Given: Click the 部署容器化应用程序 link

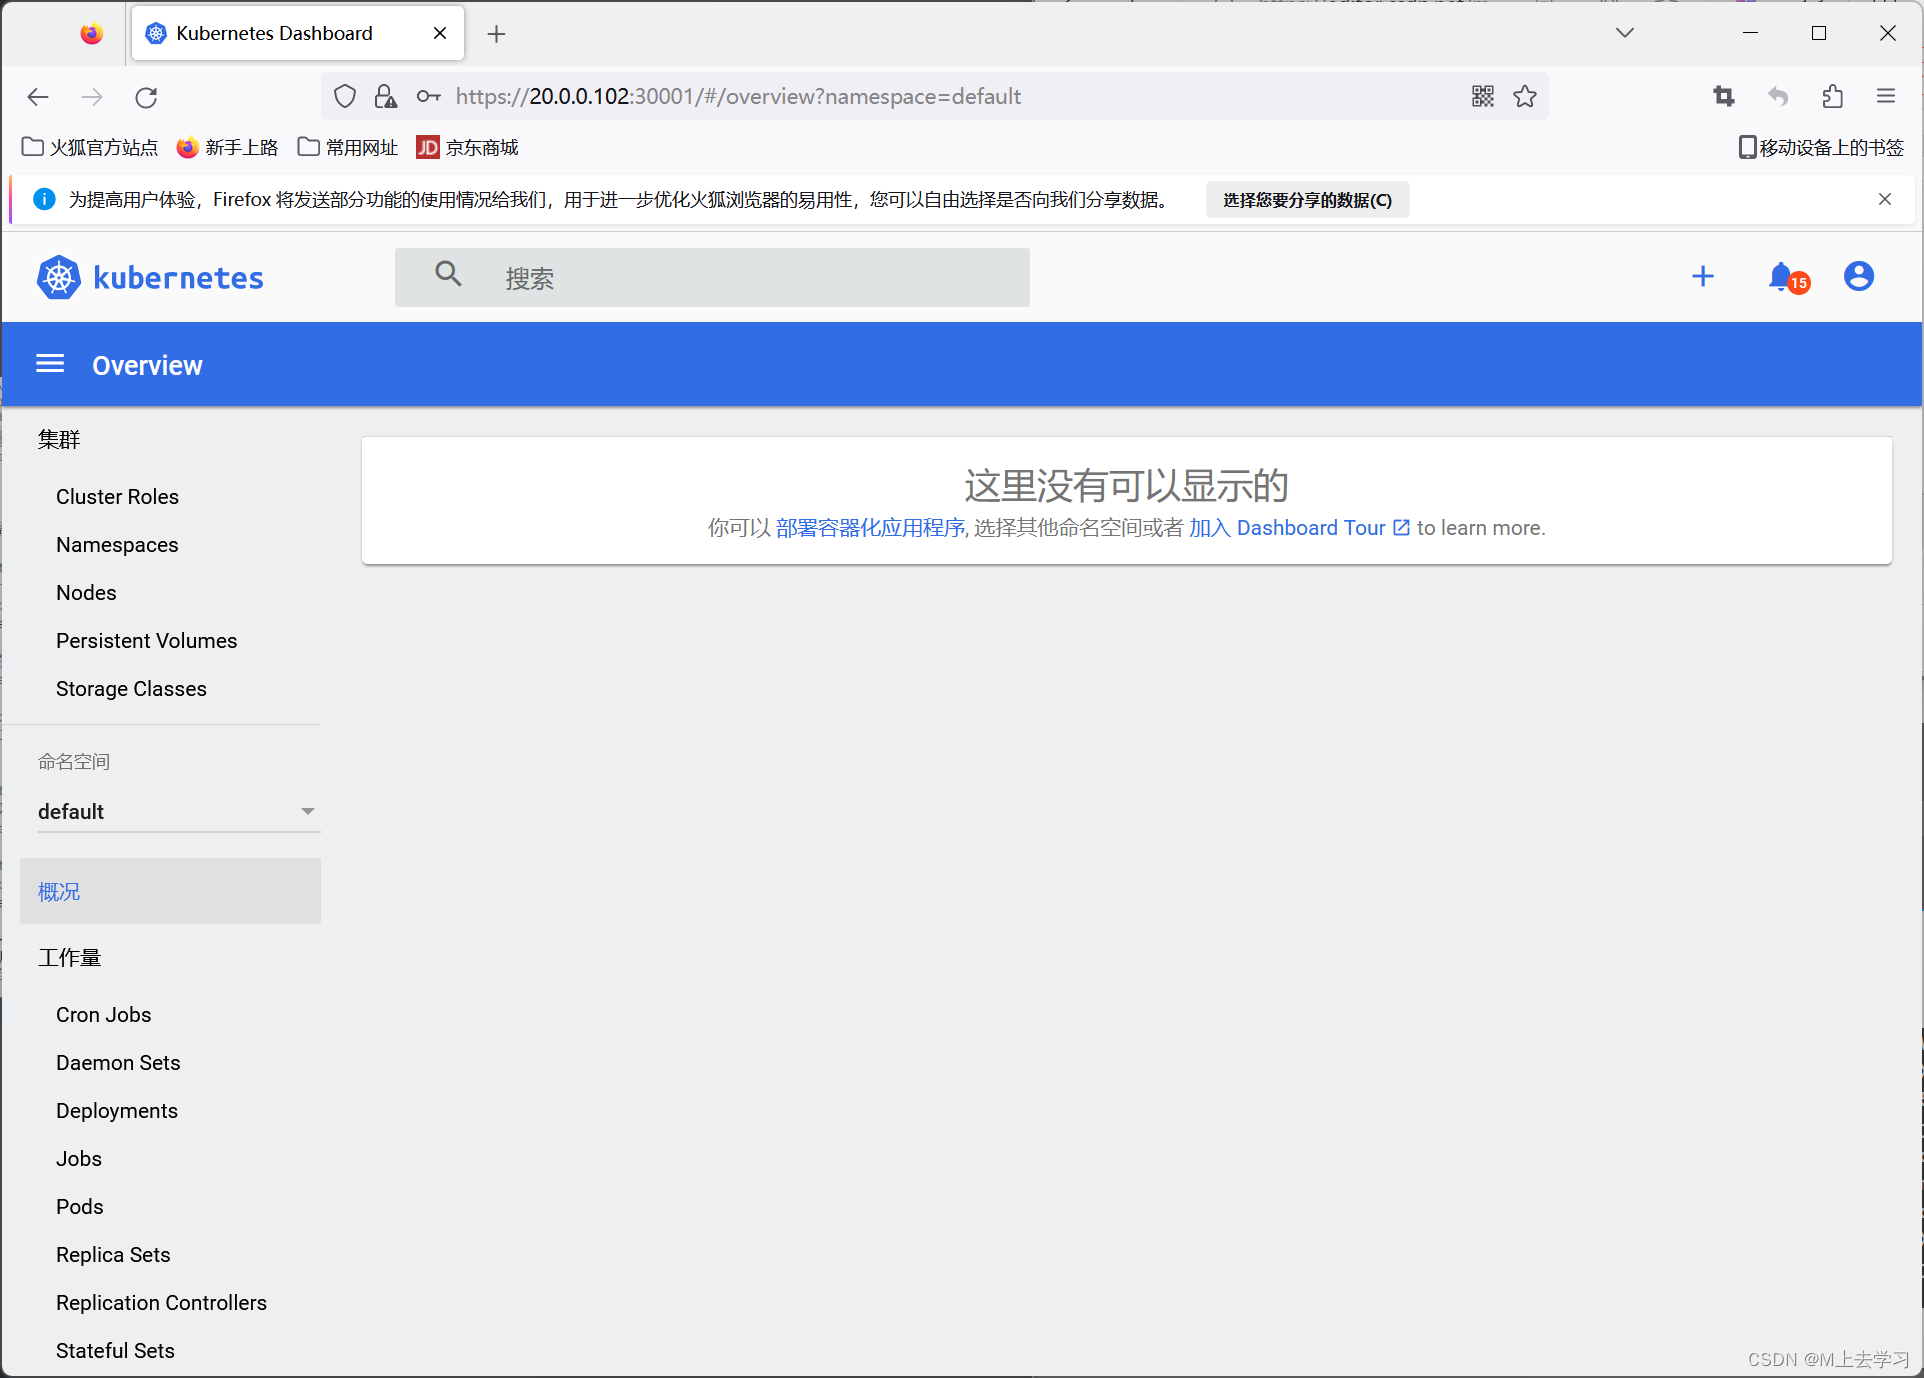Looking at the screenshot, I should point(870,528).
